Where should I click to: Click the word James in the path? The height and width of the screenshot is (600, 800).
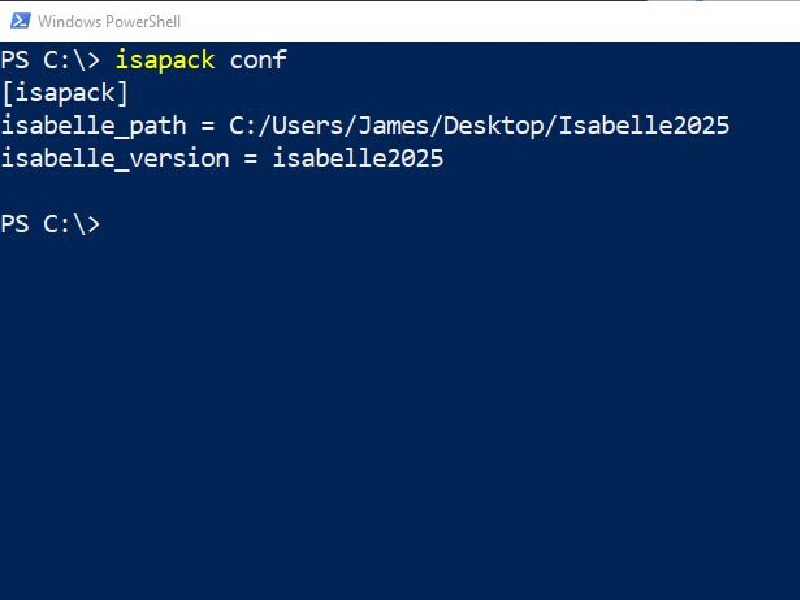click(x=393, y=126)
